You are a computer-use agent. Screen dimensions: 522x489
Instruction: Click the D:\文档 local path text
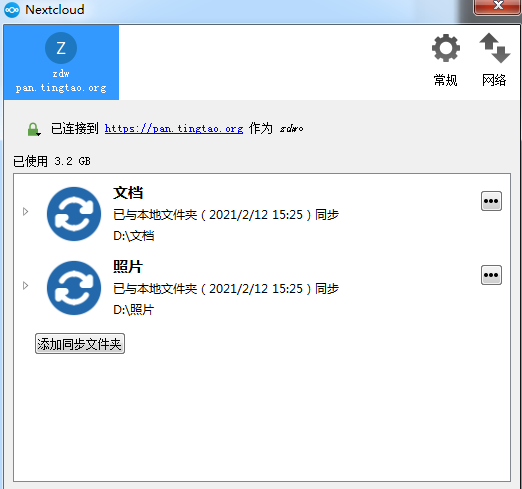coord(134,236)
